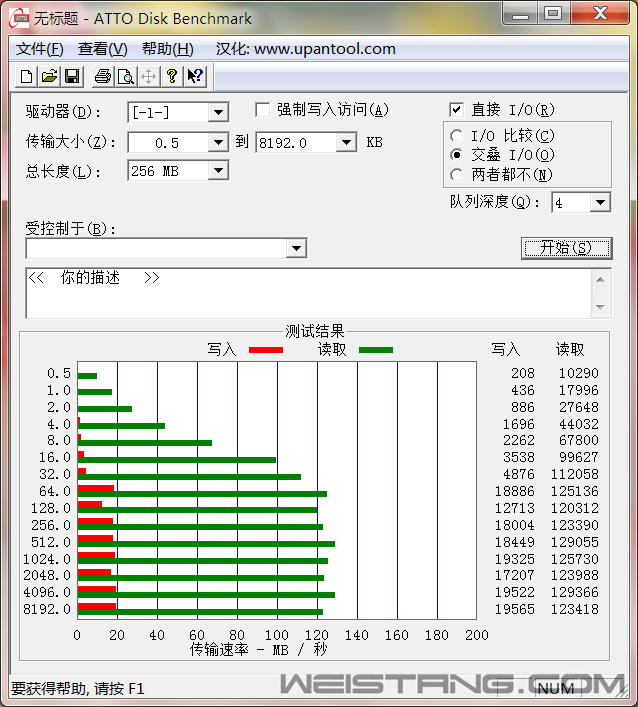Click description box scroll up arrow
Image resolution: width=638 pixels, height=707 pixels.
pos(600,280)
